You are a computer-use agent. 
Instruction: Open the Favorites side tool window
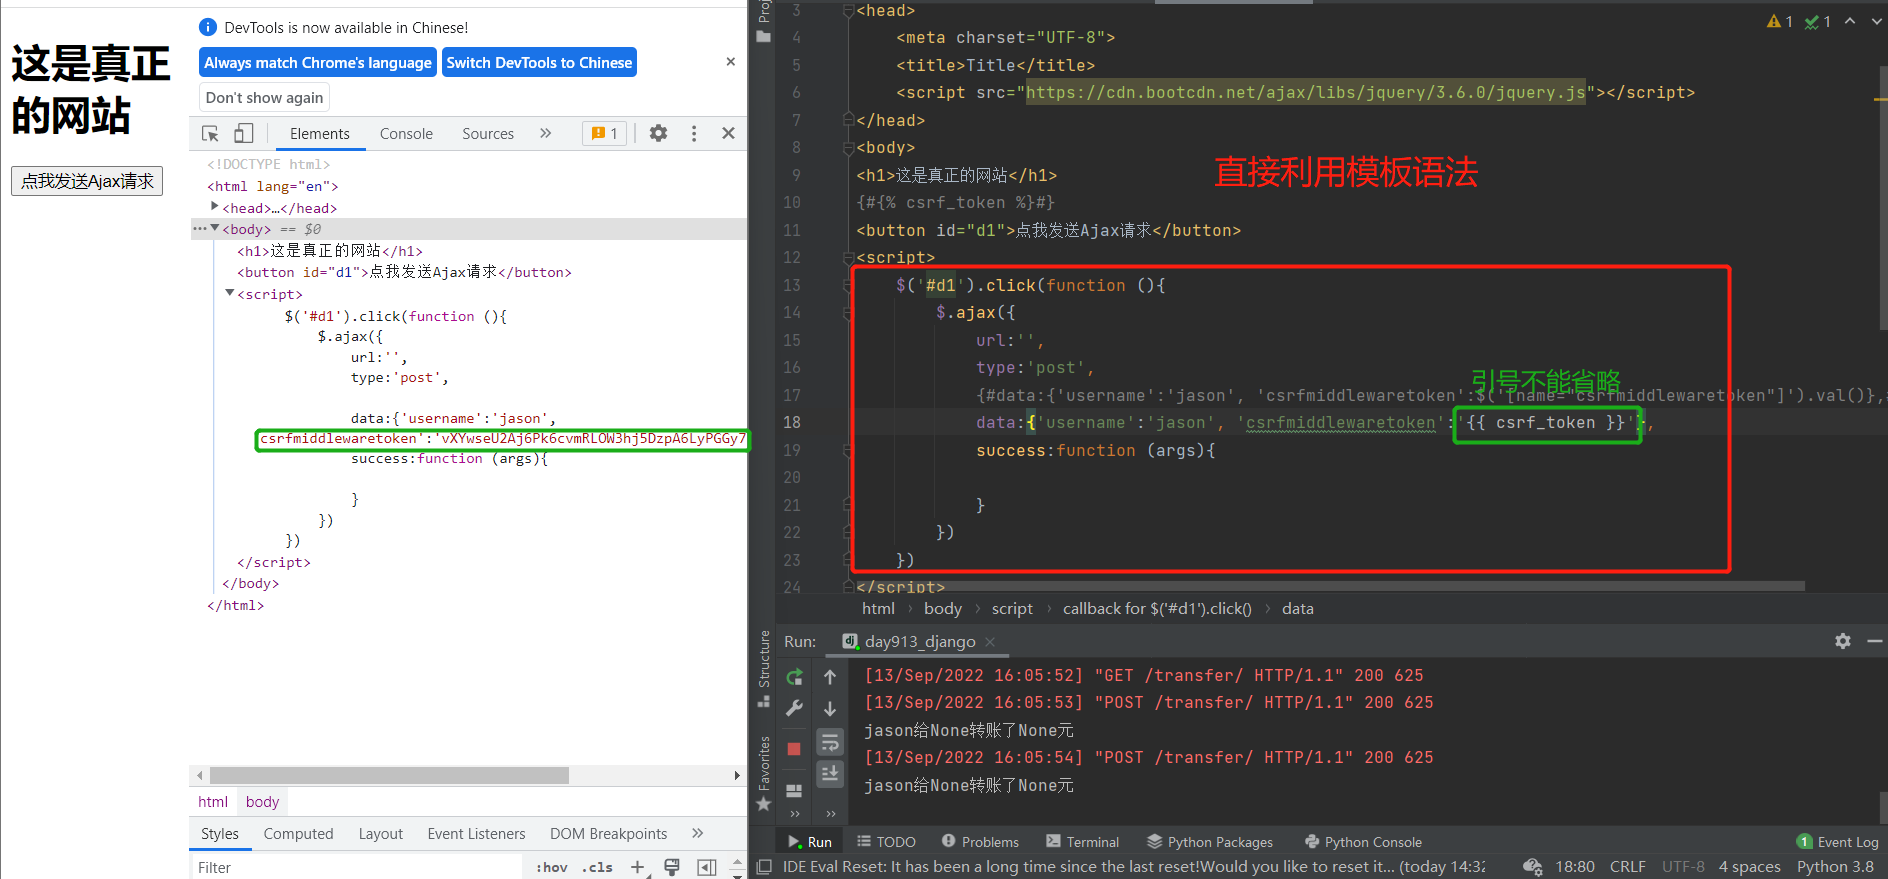click(x=764, y=773)
